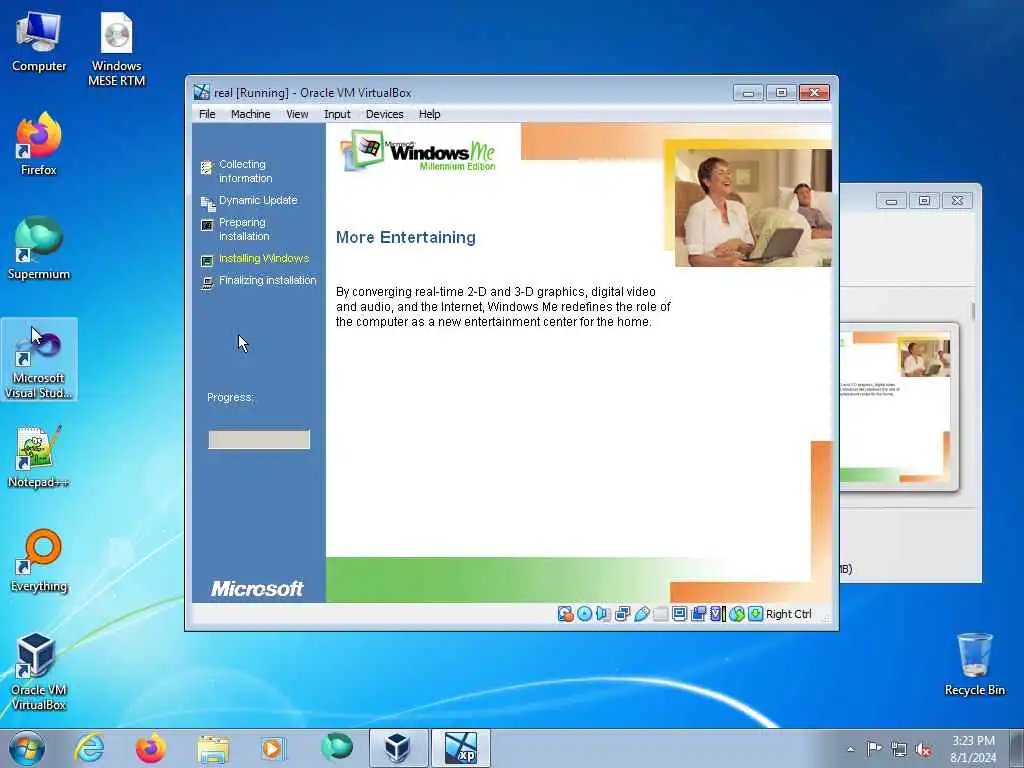Open Windows Explorer from the taskbar
The image size is (1024, 768).
pyautogui.click(x=213, y=748)
